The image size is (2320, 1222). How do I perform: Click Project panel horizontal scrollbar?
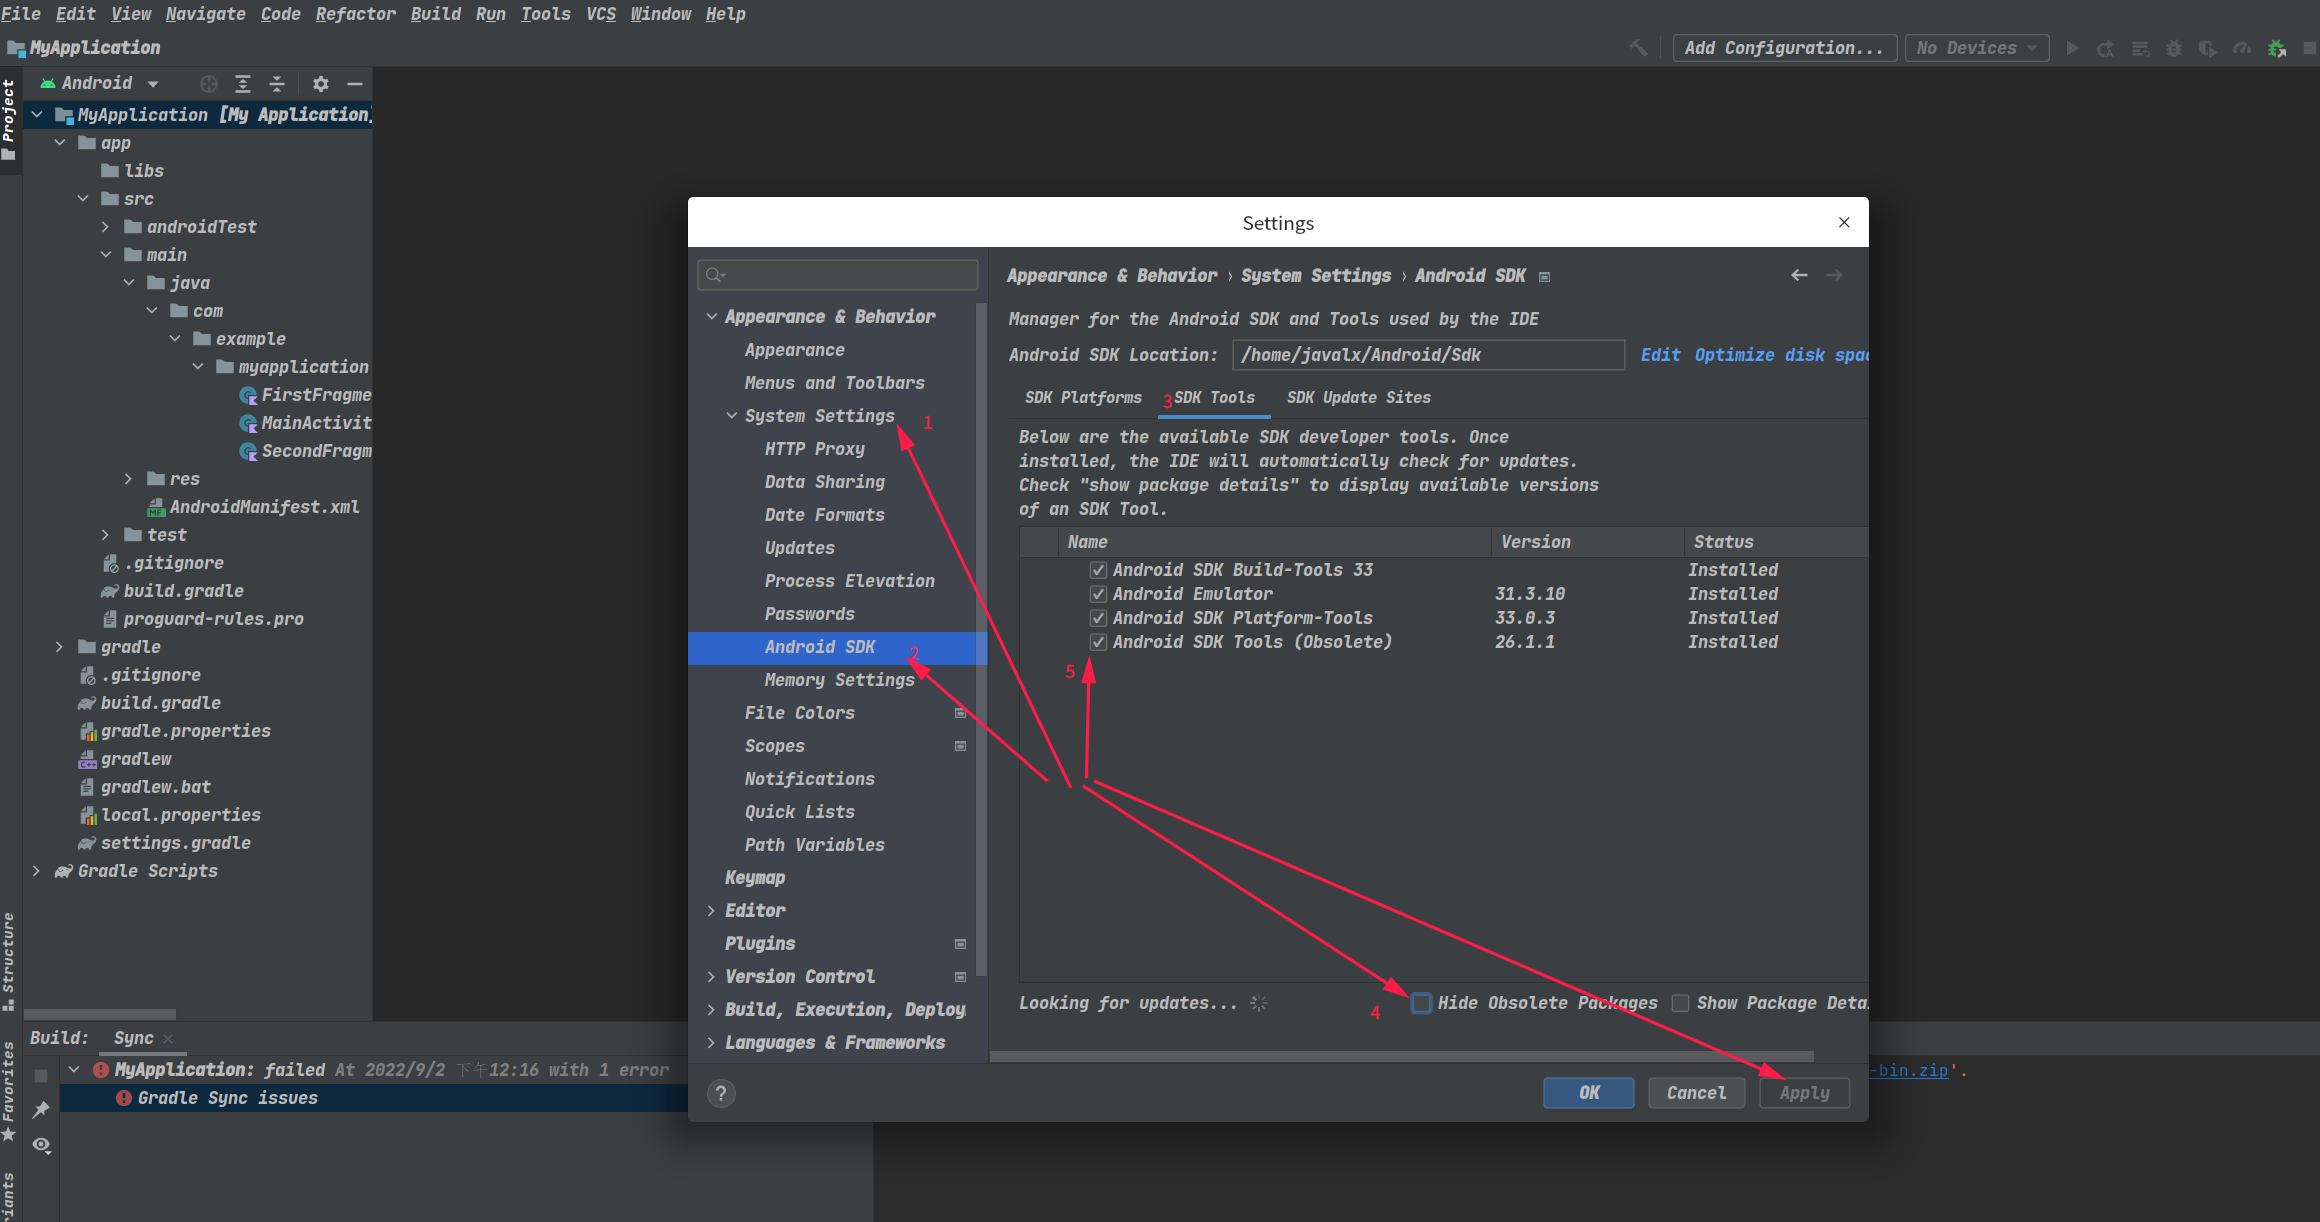click(x=100, y=1014)
